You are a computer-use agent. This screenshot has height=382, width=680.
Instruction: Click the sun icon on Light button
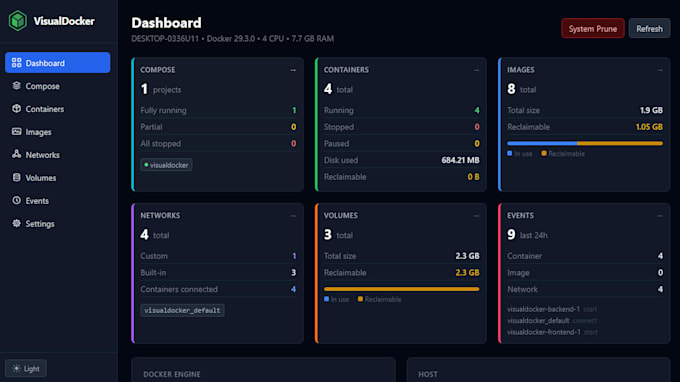click(x=16, y=369)
